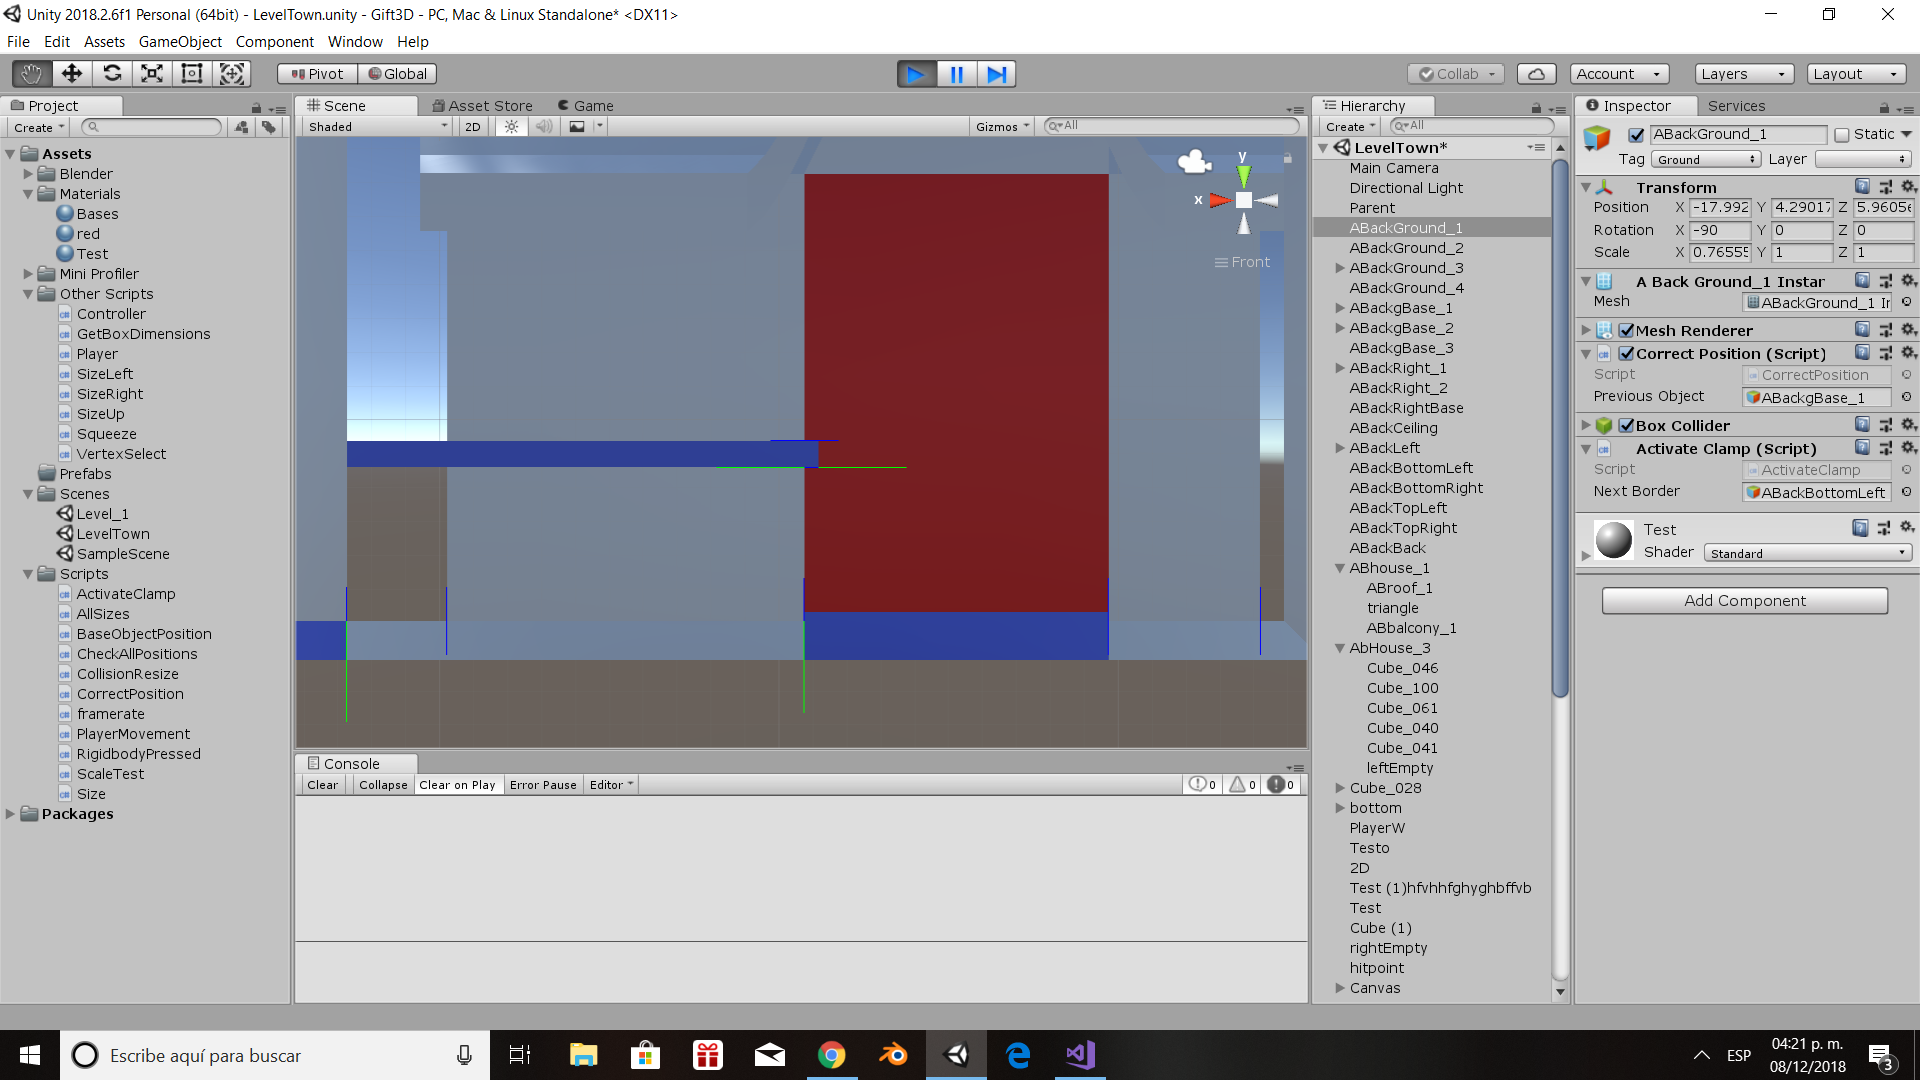Toggle ABackGround_1 active checkbox
Image resolution: width=1920 pixels, height=1080 pixels.
pos(1636,135)
